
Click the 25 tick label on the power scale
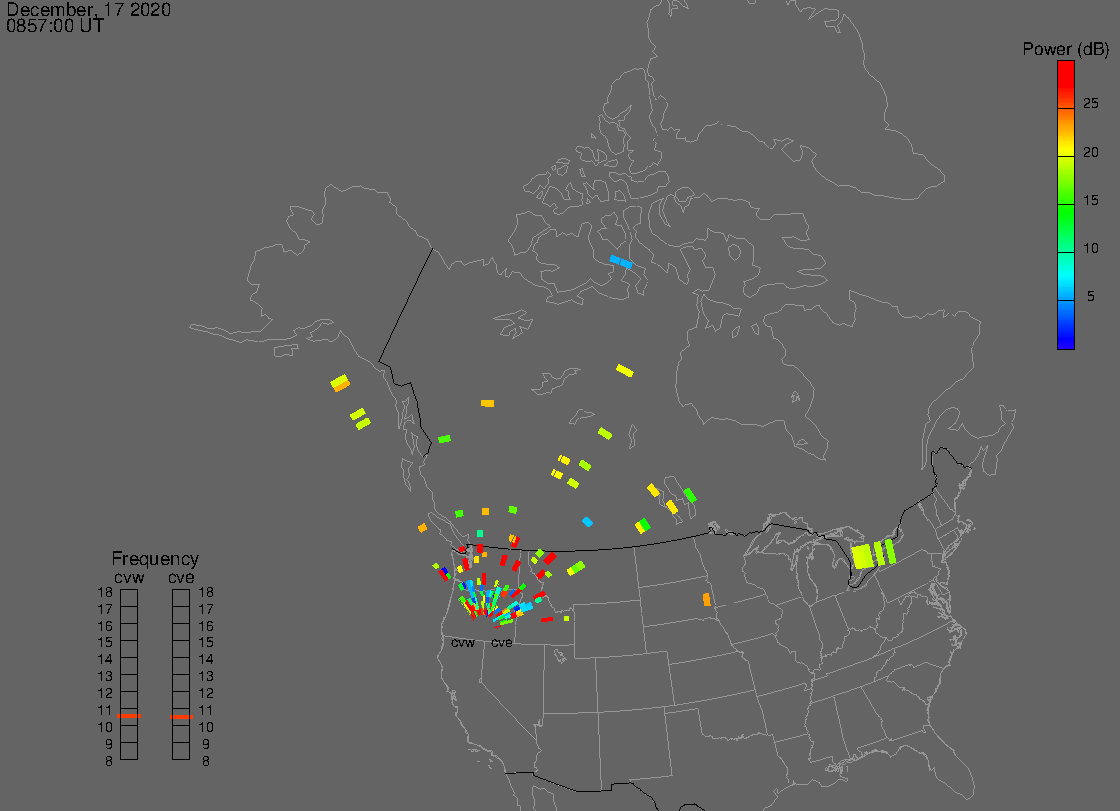[1090, 104]
